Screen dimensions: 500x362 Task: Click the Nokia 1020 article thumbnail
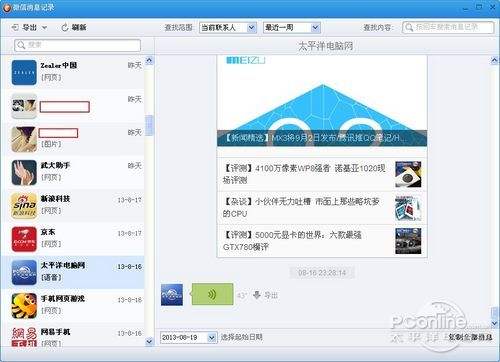(408, 174)
